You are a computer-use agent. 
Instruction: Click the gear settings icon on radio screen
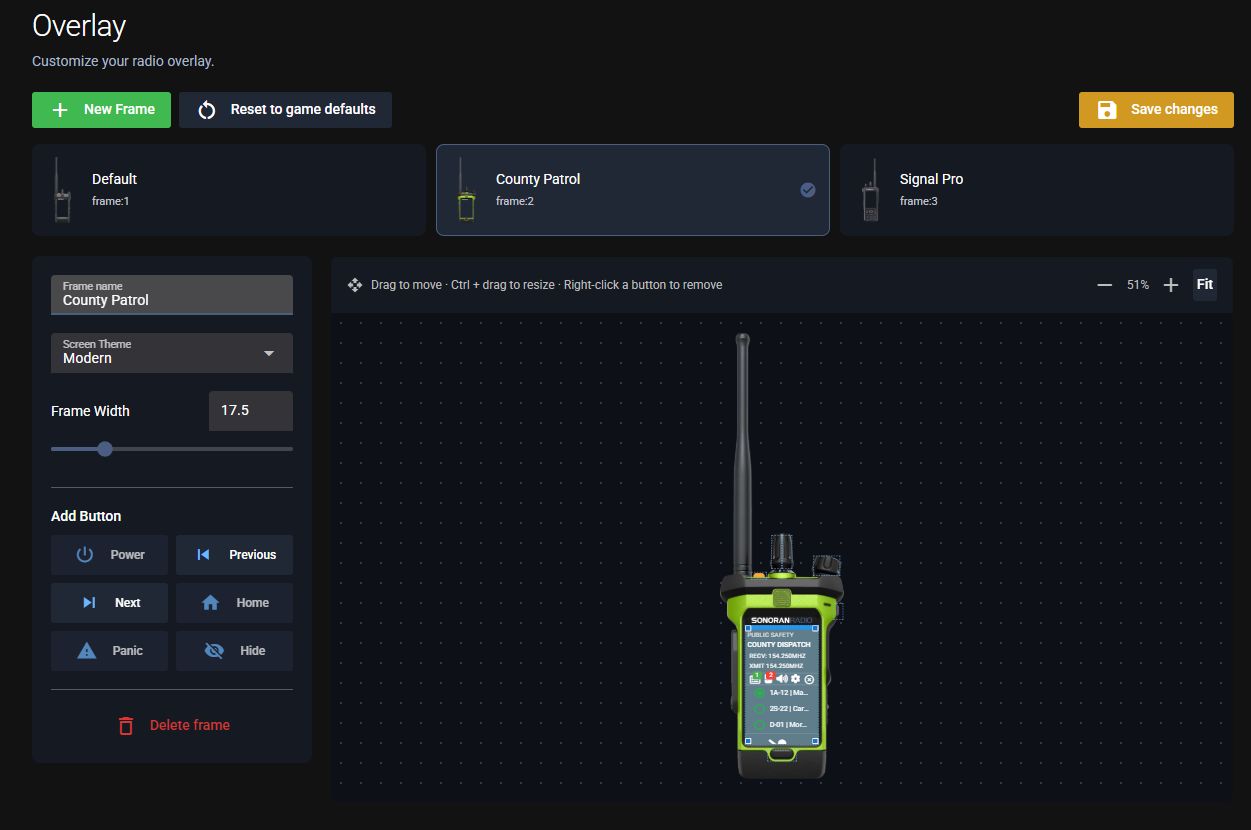tap(795, 679)
